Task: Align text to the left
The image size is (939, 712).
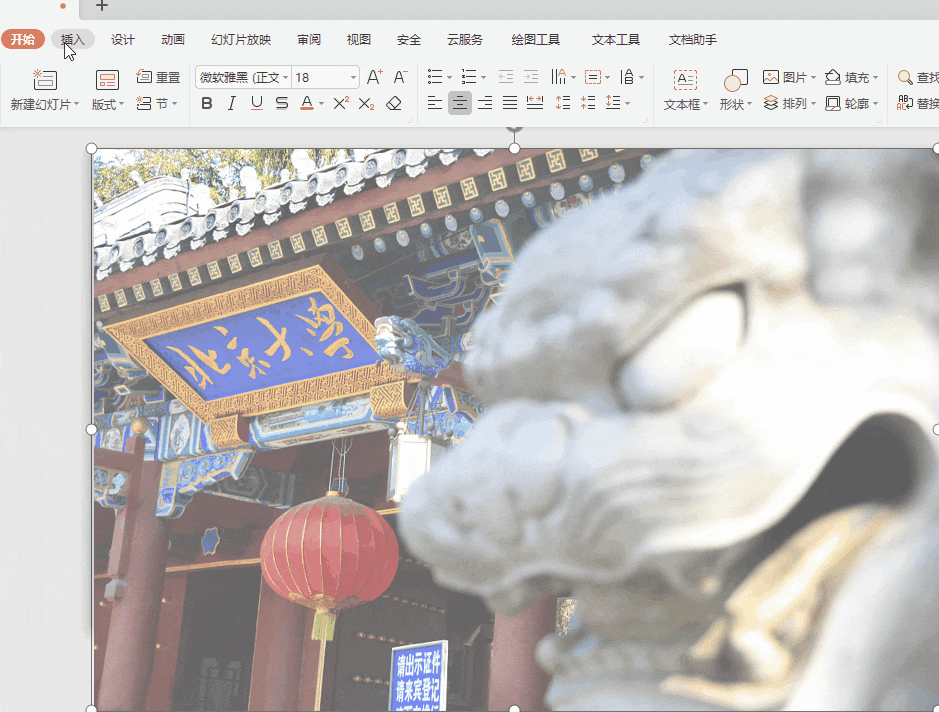Action: pyautogui.click(x=434, y=103)
